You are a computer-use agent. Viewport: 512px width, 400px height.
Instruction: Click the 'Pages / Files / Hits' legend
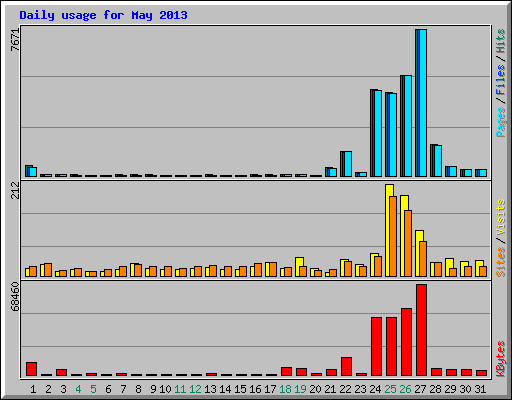[x=501, y=83]
